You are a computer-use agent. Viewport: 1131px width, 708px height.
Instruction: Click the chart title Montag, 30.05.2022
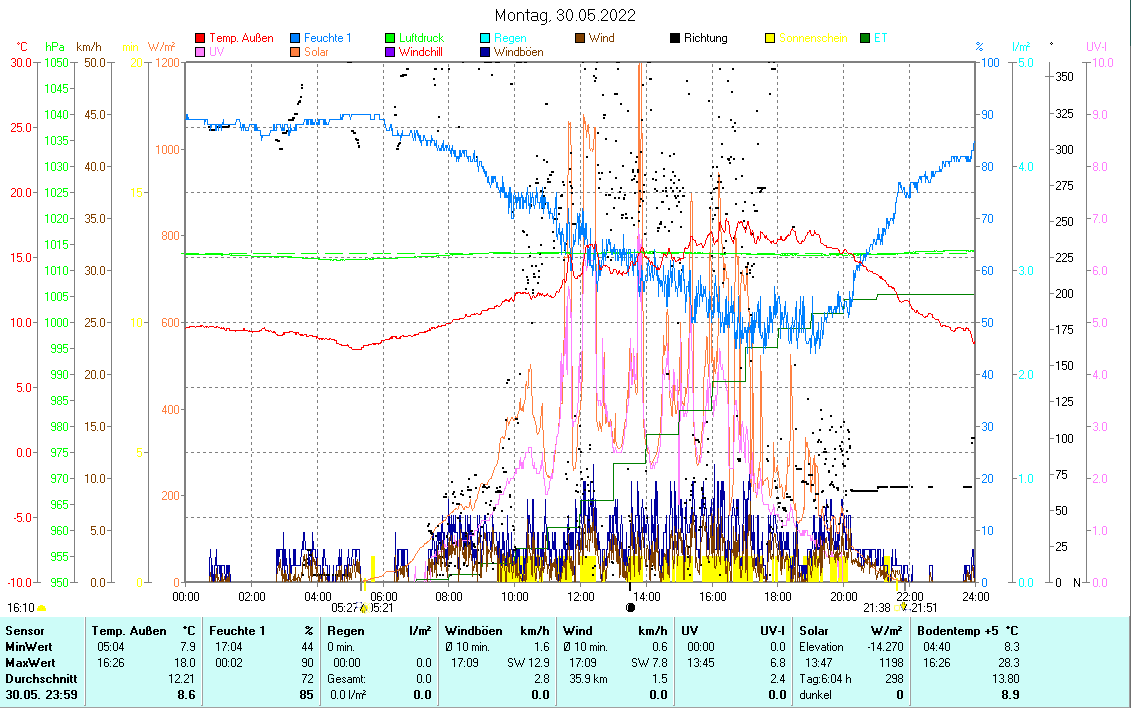[x=565, y=15]
